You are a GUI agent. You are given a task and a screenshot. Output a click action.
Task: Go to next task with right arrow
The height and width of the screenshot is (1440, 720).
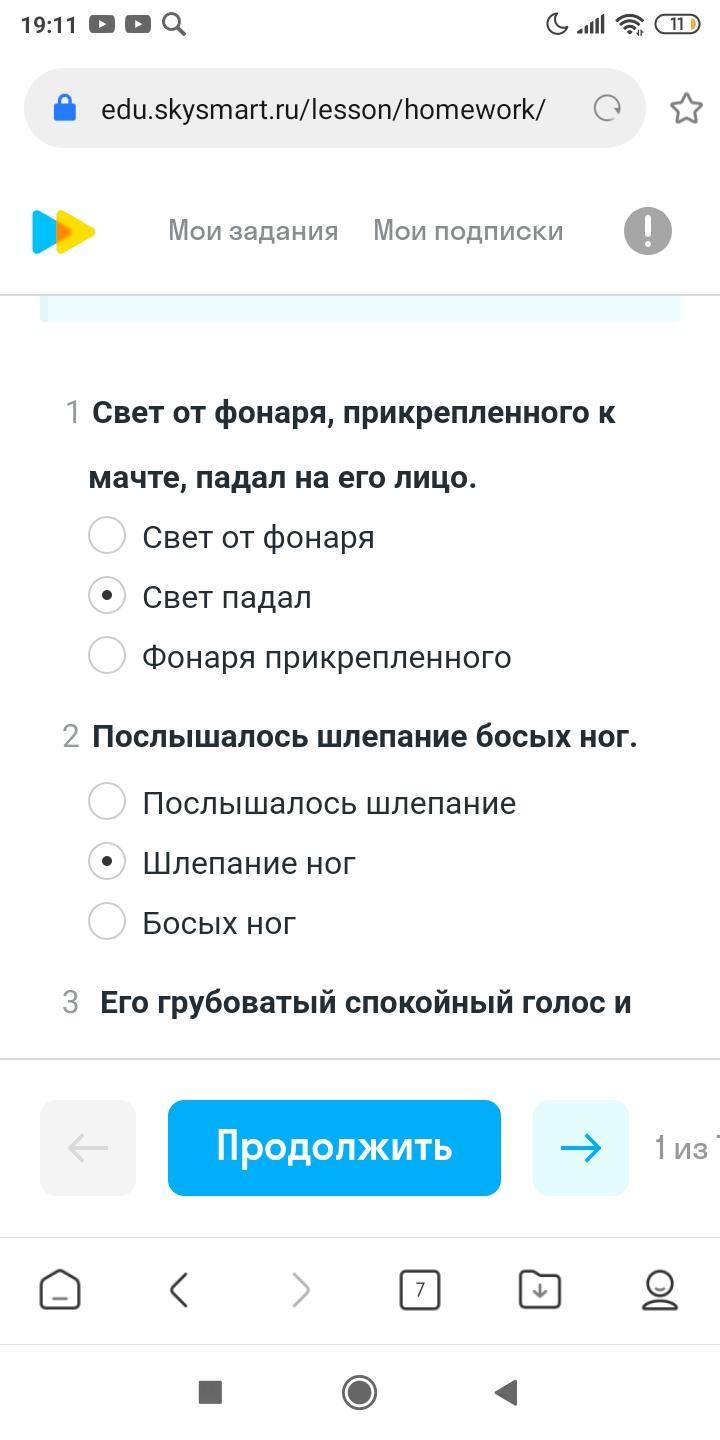580,1147
